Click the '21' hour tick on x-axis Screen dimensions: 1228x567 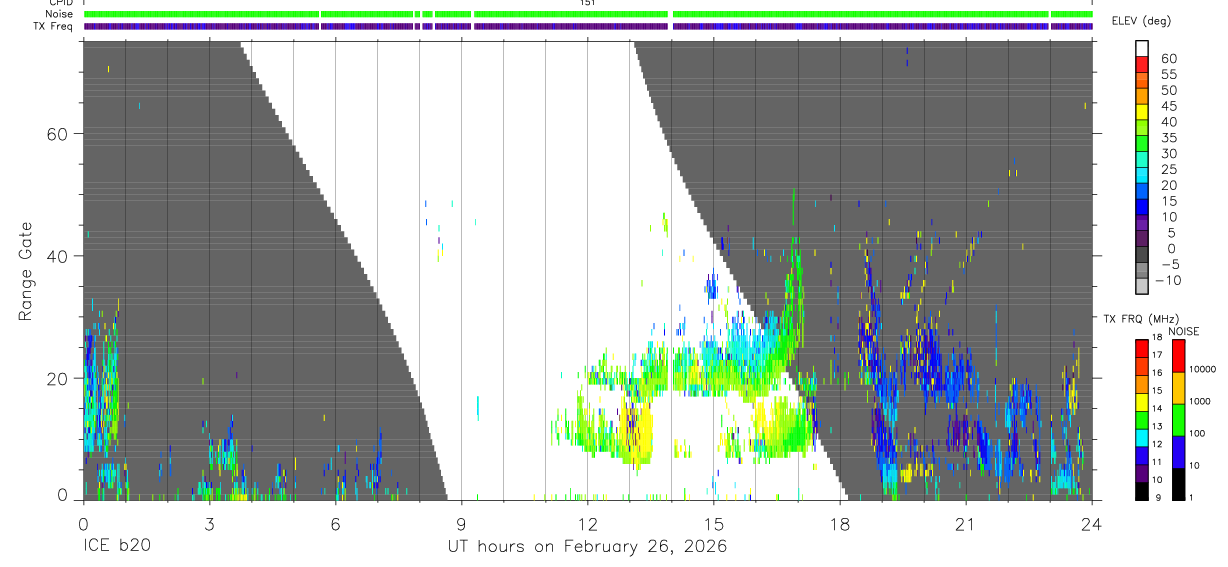966,524
